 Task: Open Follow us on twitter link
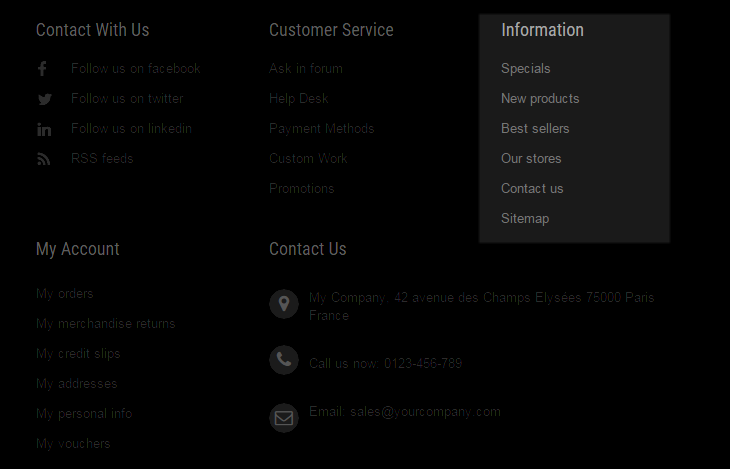point(127,99)
